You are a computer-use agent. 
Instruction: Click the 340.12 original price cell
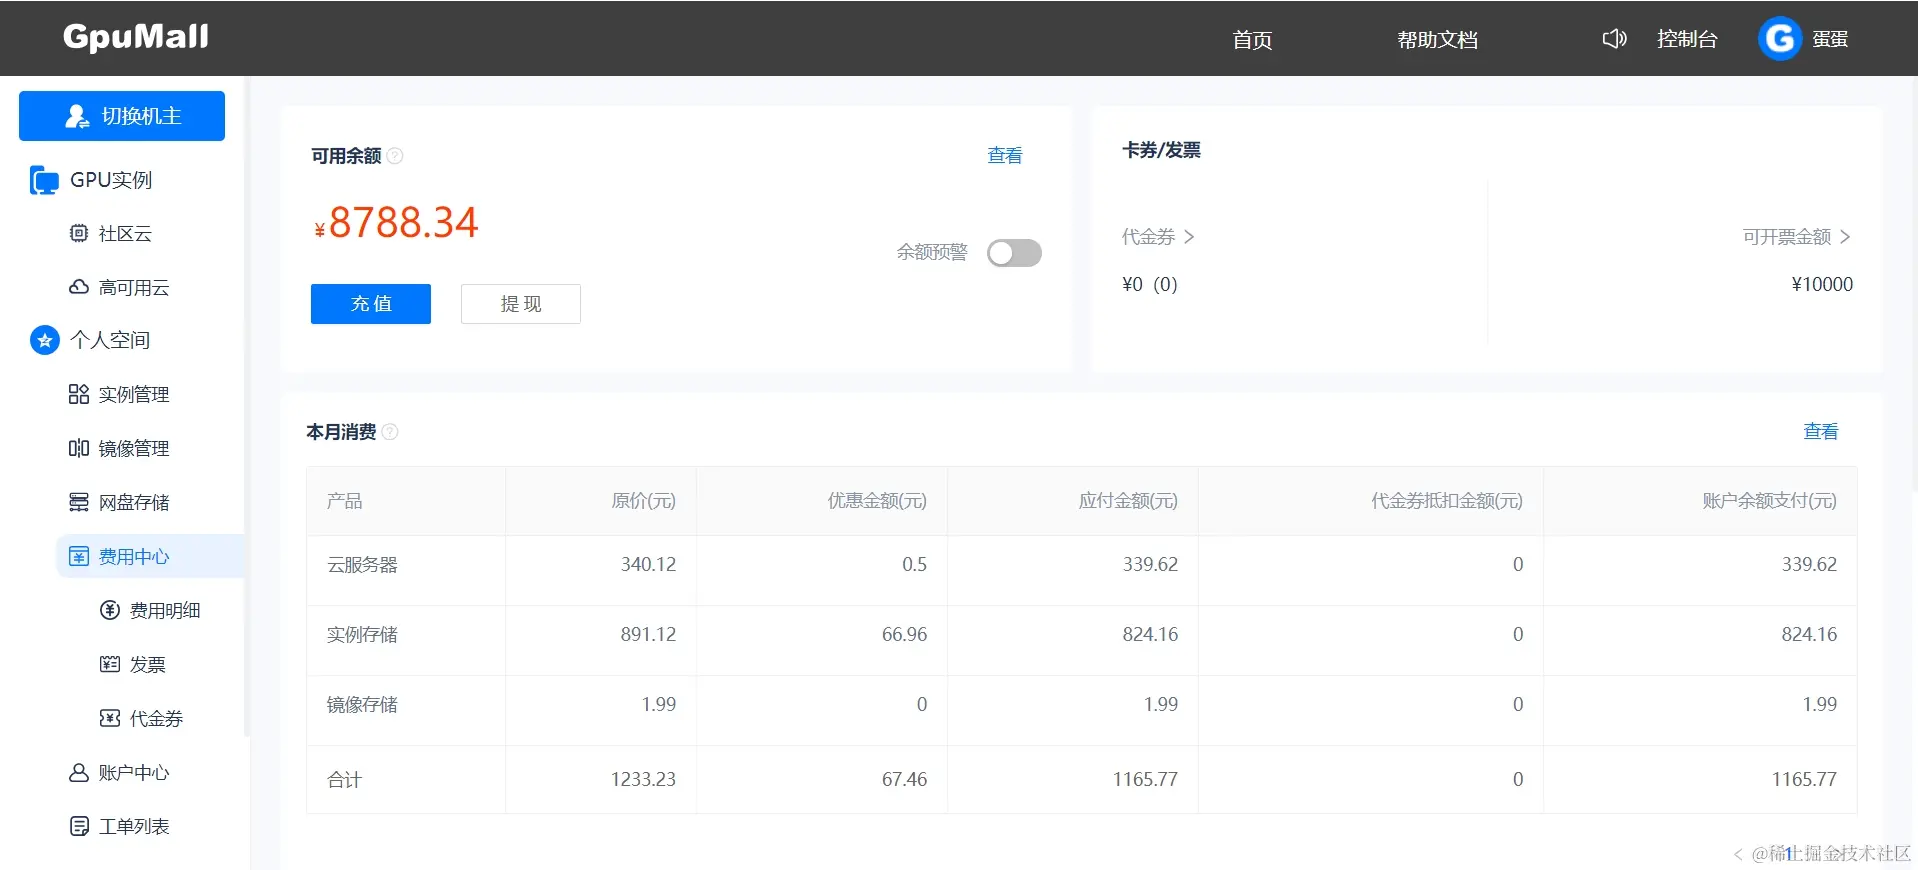[648, 564]
